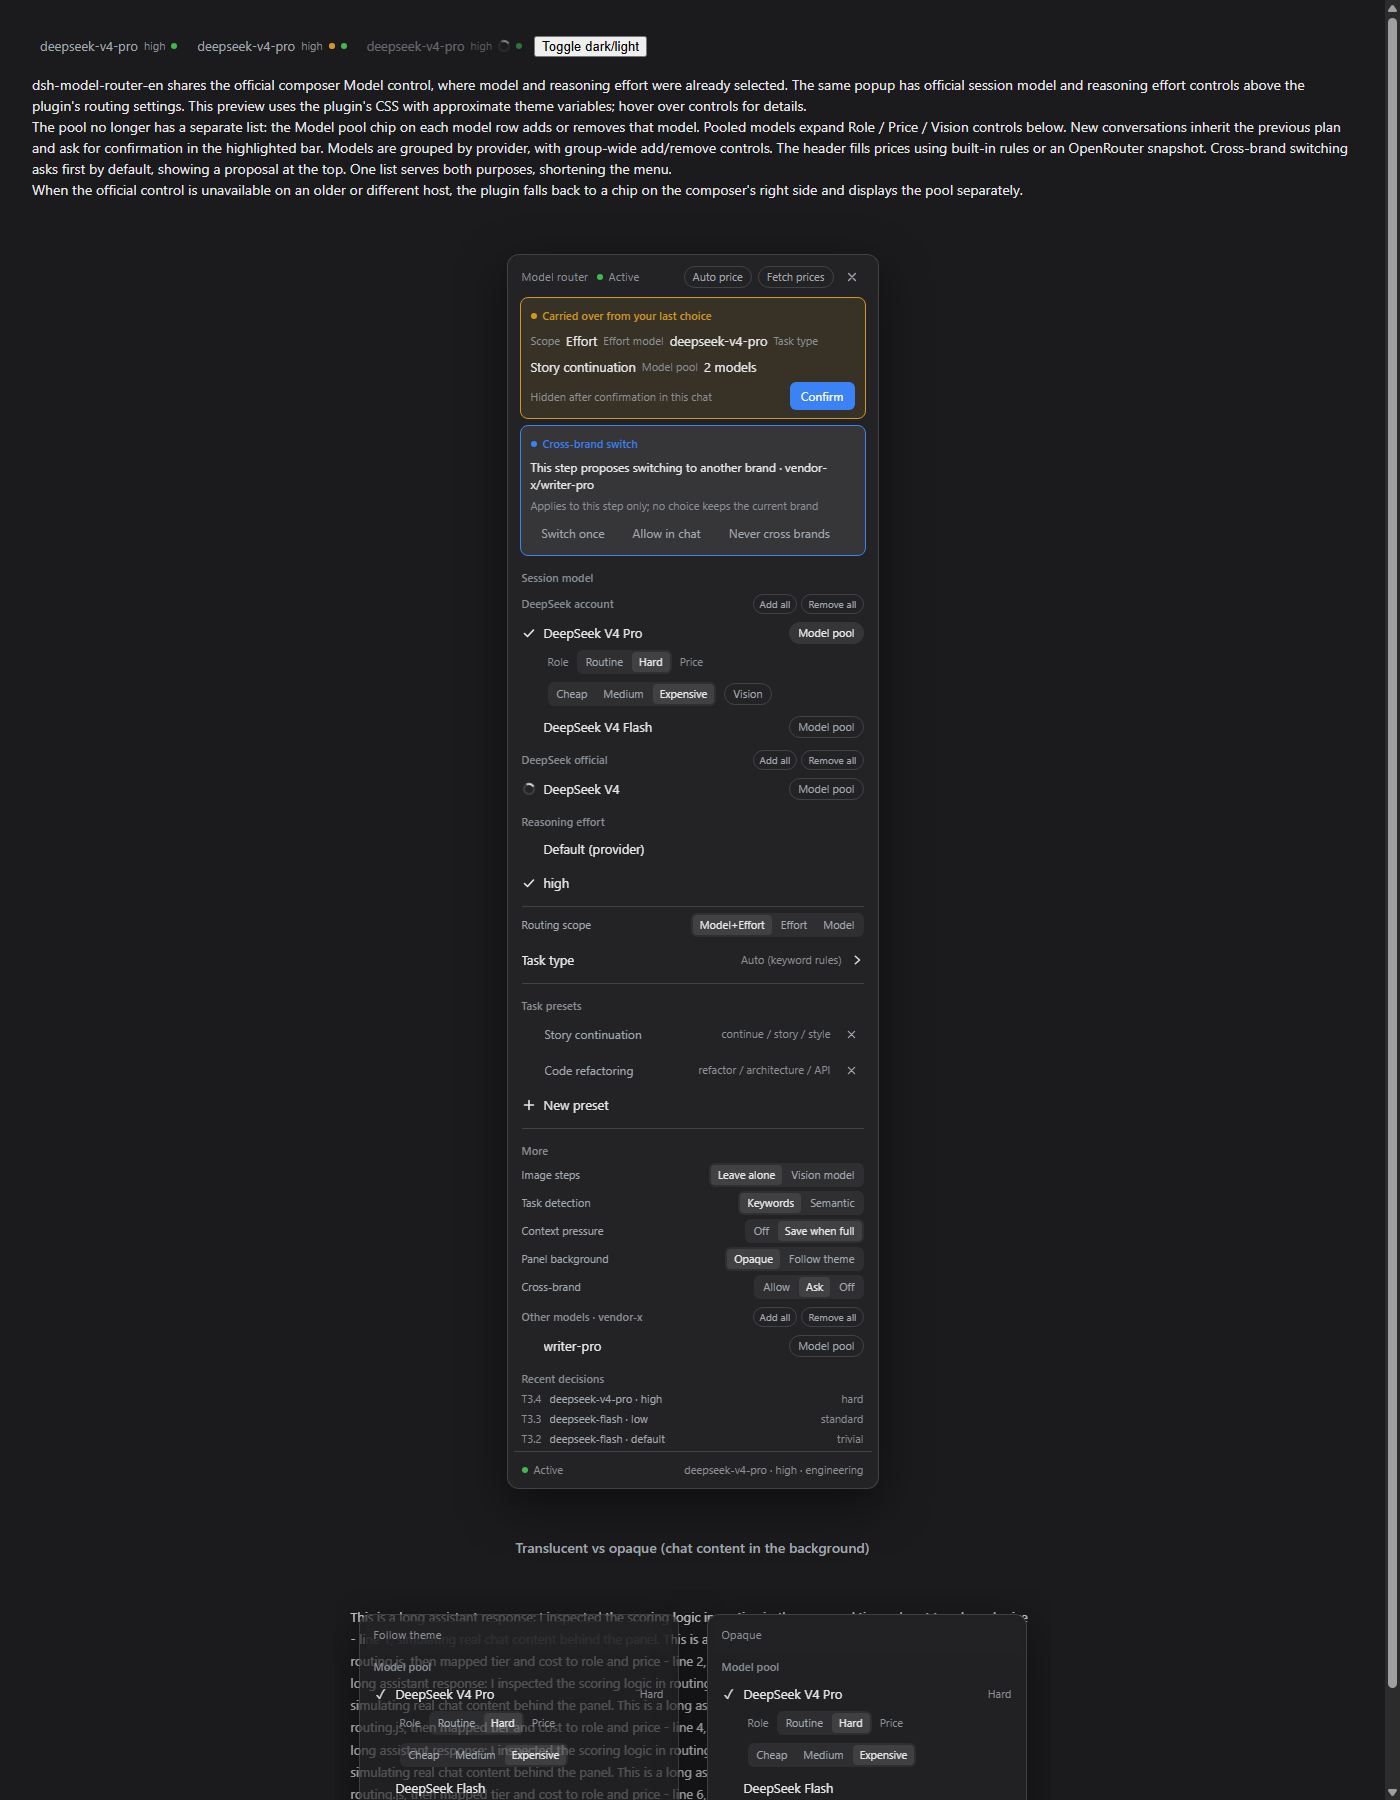Set Task detection to Semantic

point(832,1203)
